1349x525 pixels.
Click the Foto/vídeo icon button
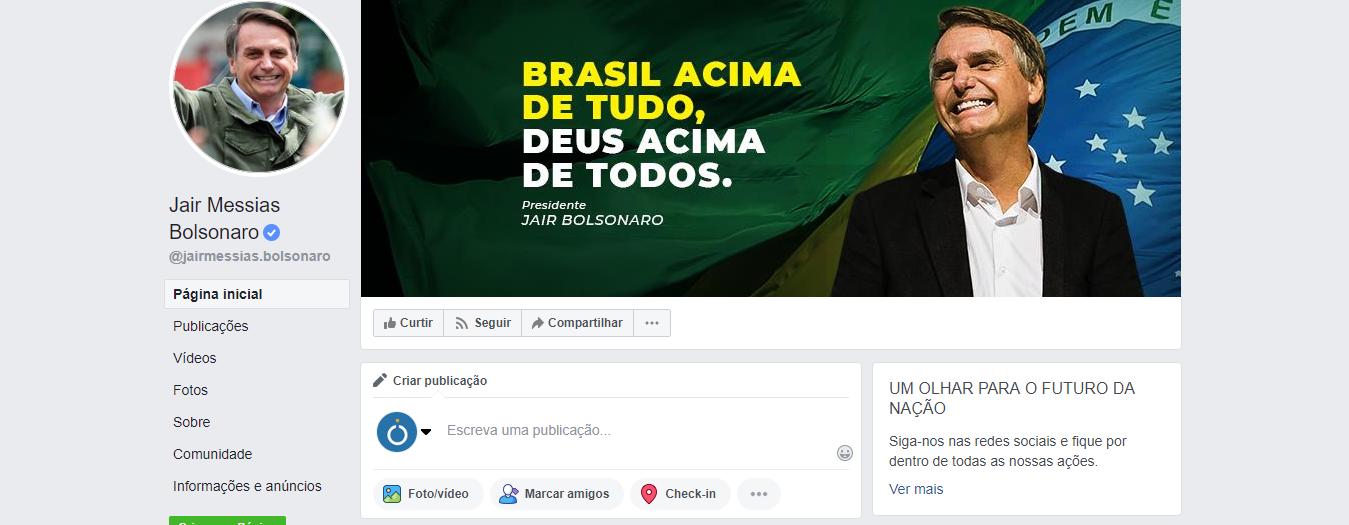tap(428, 494)
